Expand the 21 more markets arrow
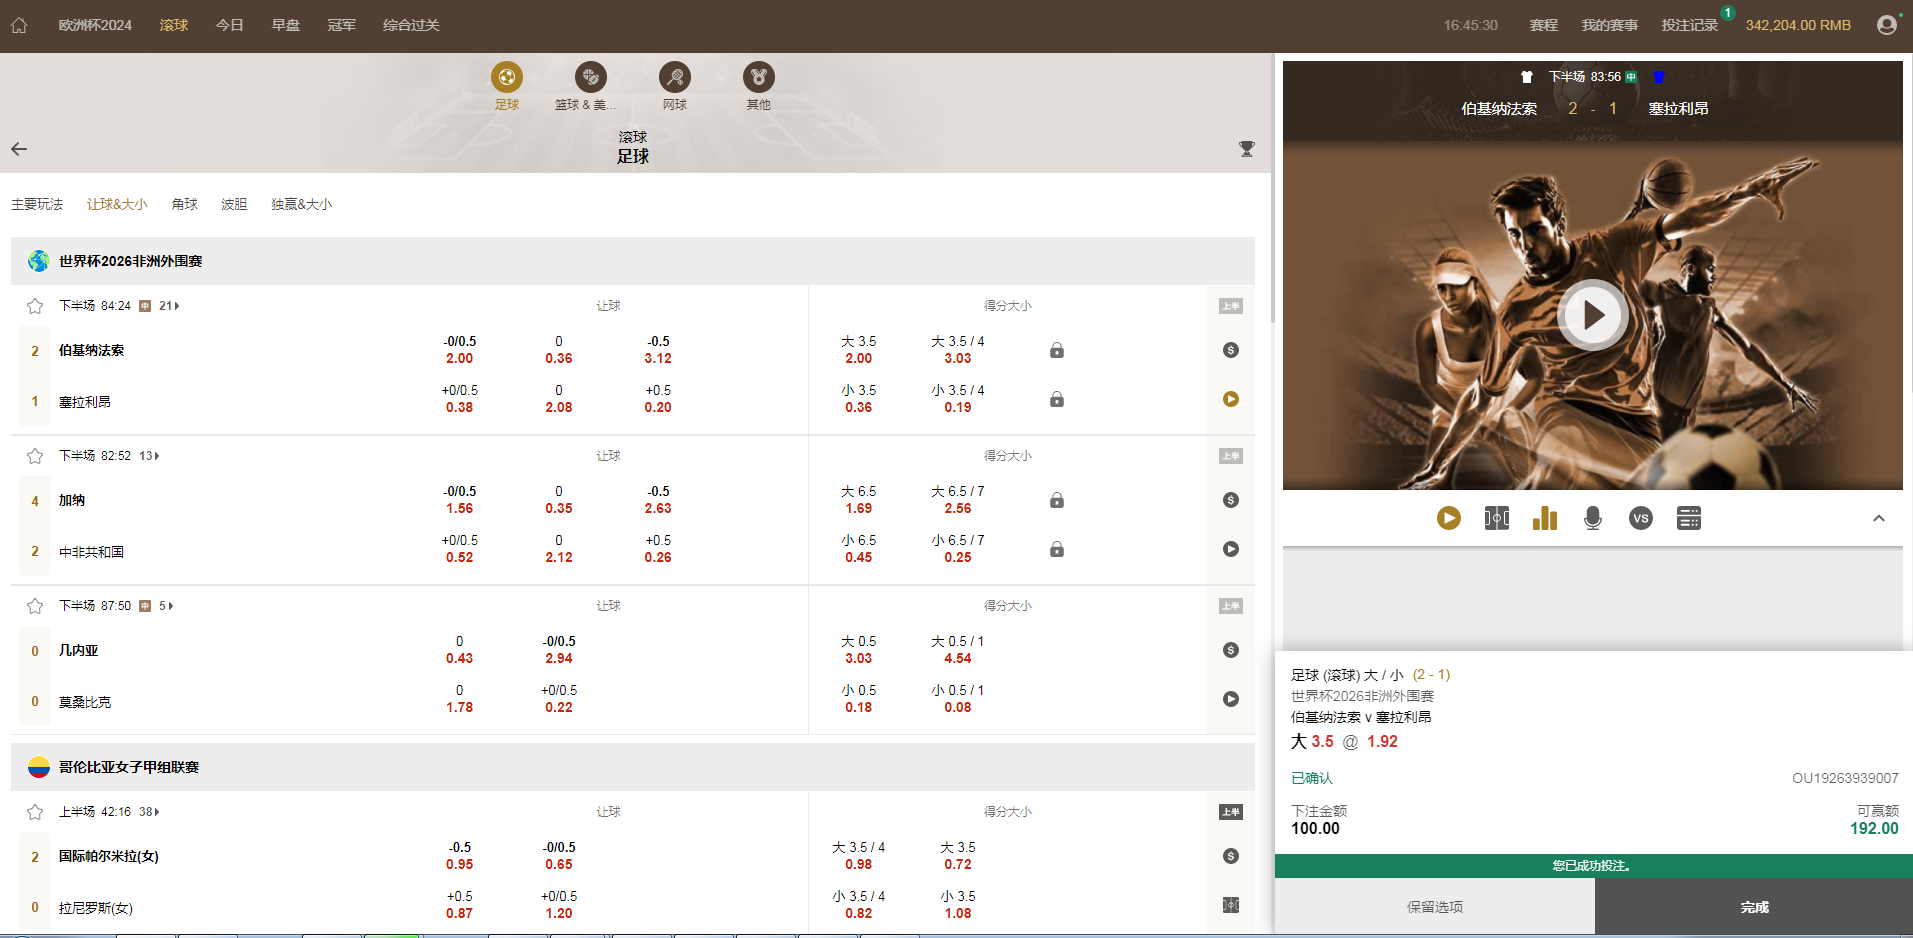Viewport: 1913px width, 938px height. tap(169, 306)
